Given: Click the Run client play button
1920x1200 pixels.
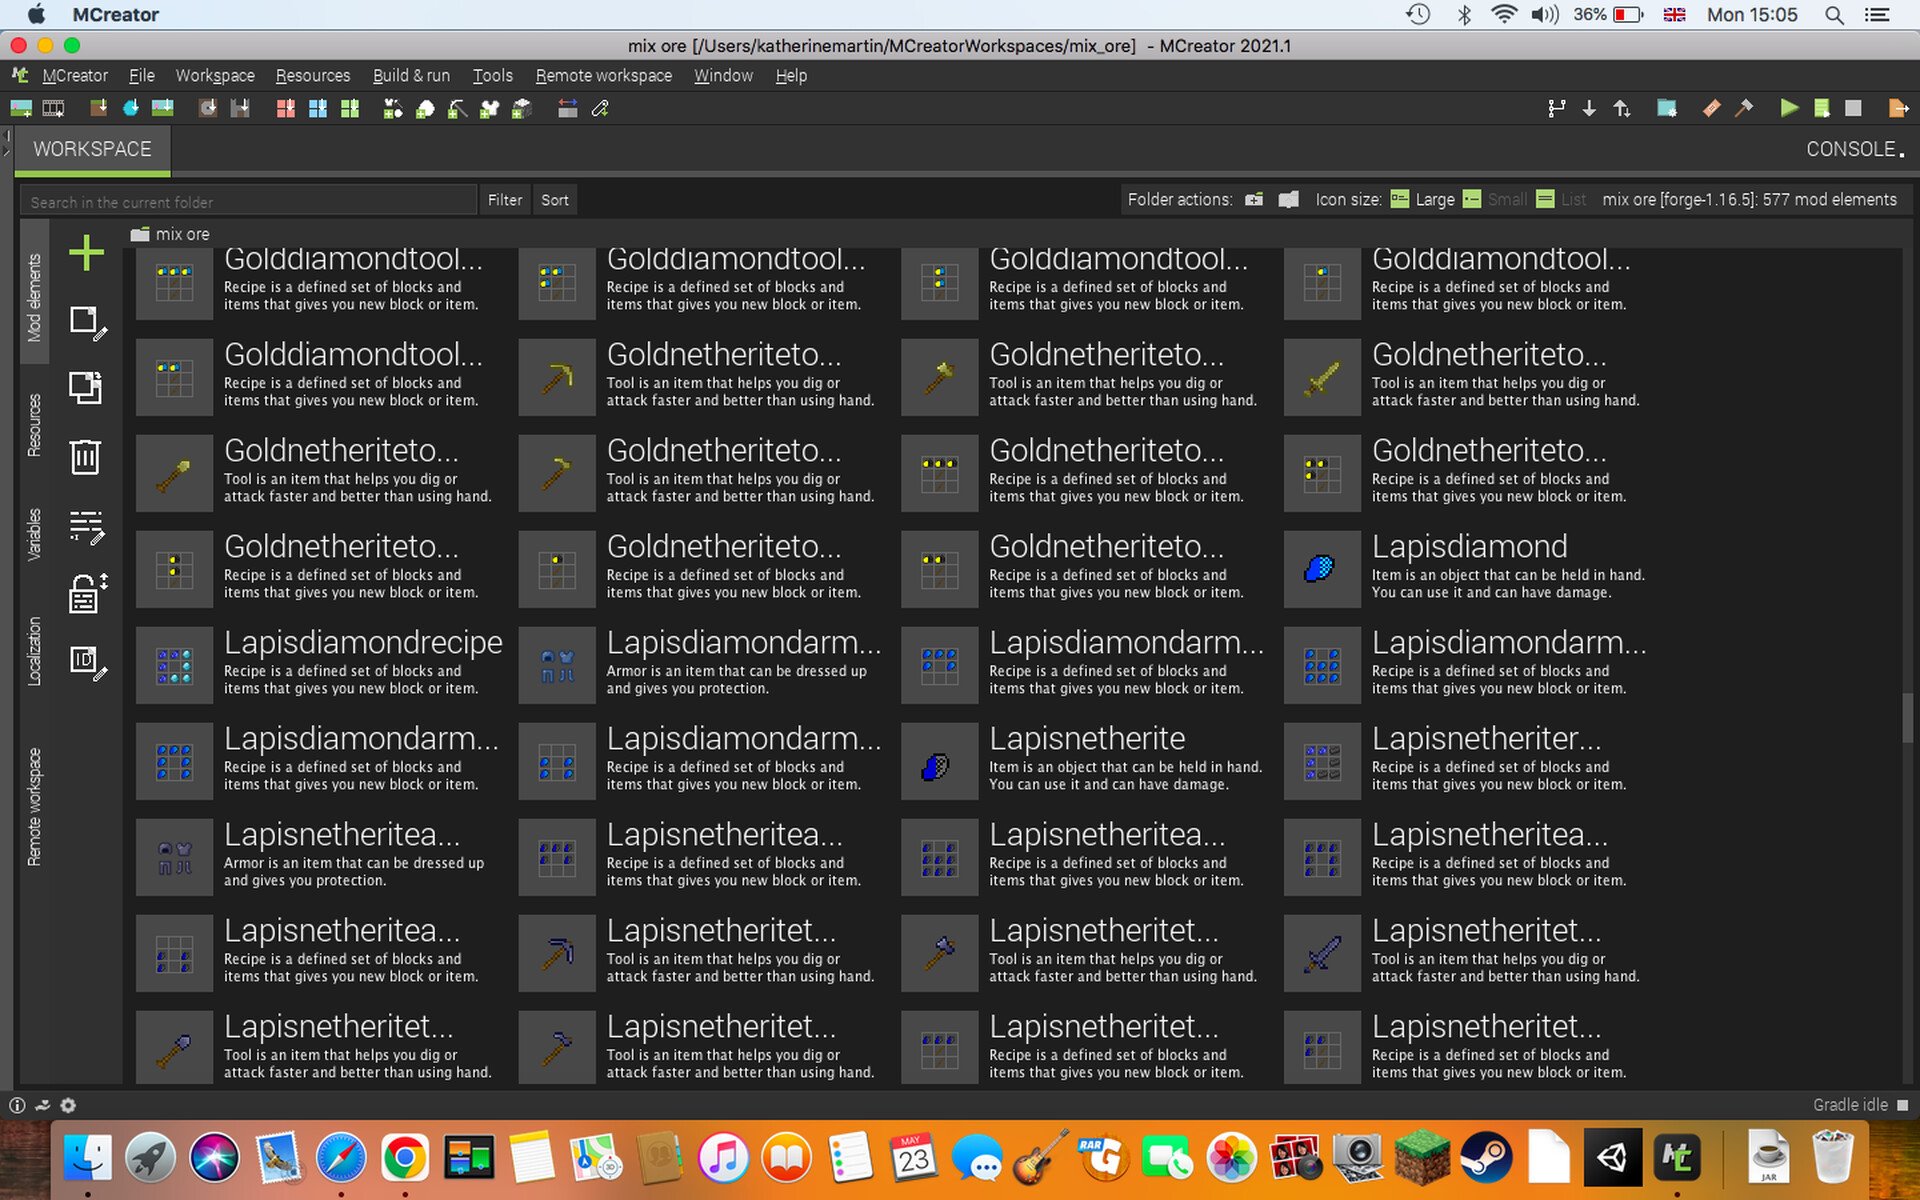Looking at the screenshot, I should [1789, 108].
